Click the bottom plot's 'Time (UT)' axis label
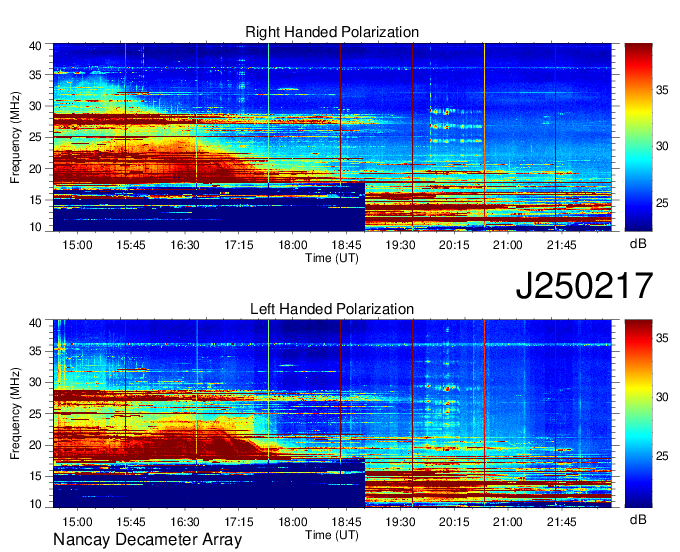Viewport: 680px width, 552px height. click(332, 535)
